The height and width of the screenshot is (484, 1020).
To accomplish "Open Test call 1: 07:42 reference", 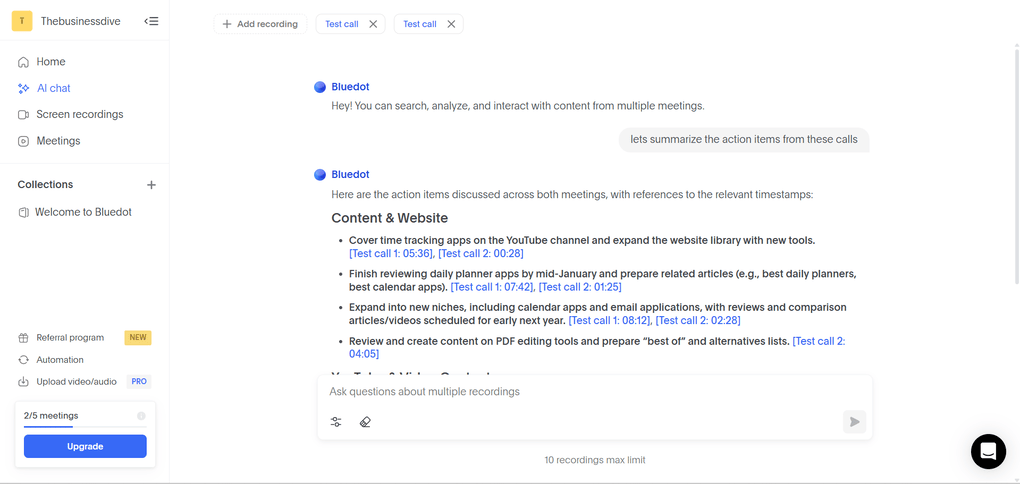I will [x=492, y=287].
